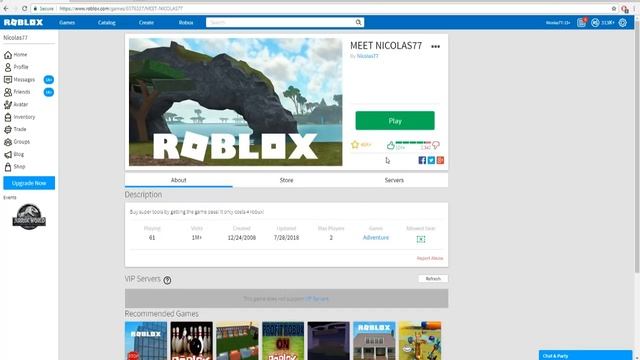This screenshot has width=640, height=360.
Task: Open the VIP Servers link in gray banner
Action: click(317, 299)
